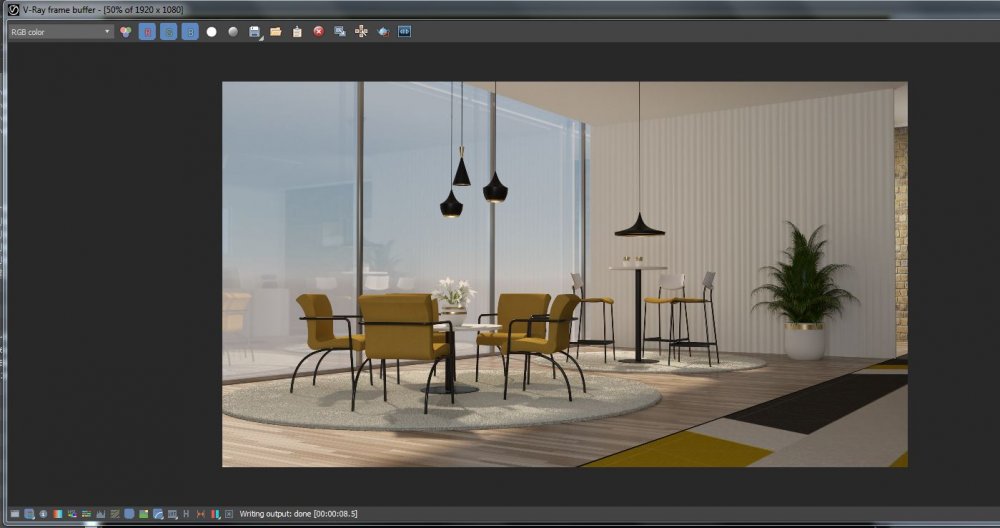Viewport: 1000px width, 528px height.
Task: Open the histogram icon in status bar
Action: click(101, 514)
